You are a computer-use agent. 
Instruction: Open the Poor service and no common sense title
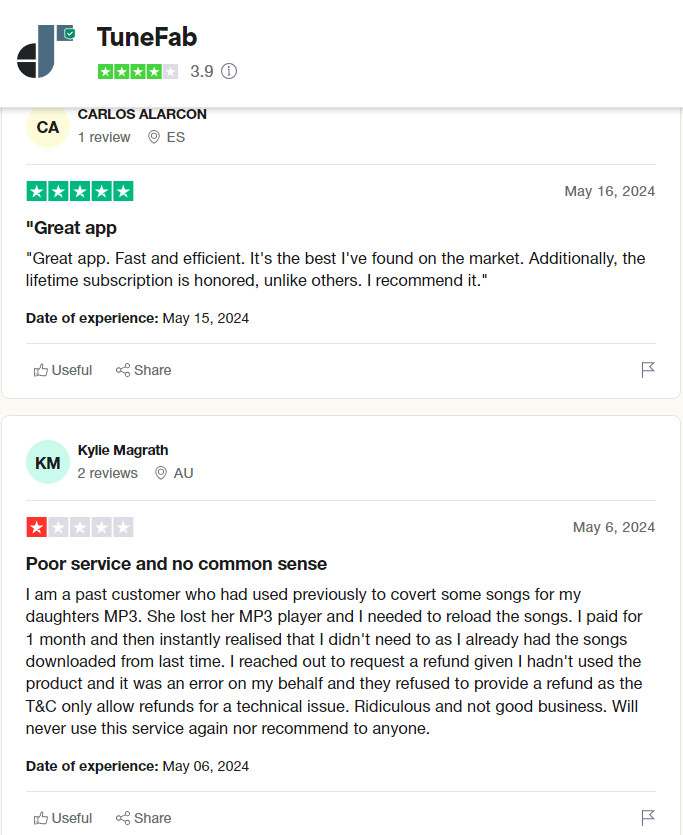(176, 564)
